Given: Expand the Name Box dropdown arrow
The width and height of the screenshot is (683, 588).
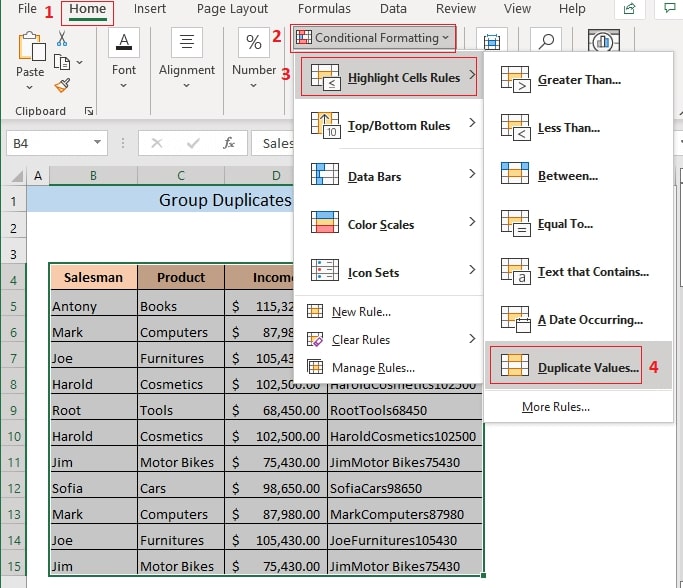Looking at the screenshot, I should pyautogui.click(x=98, y=142).
